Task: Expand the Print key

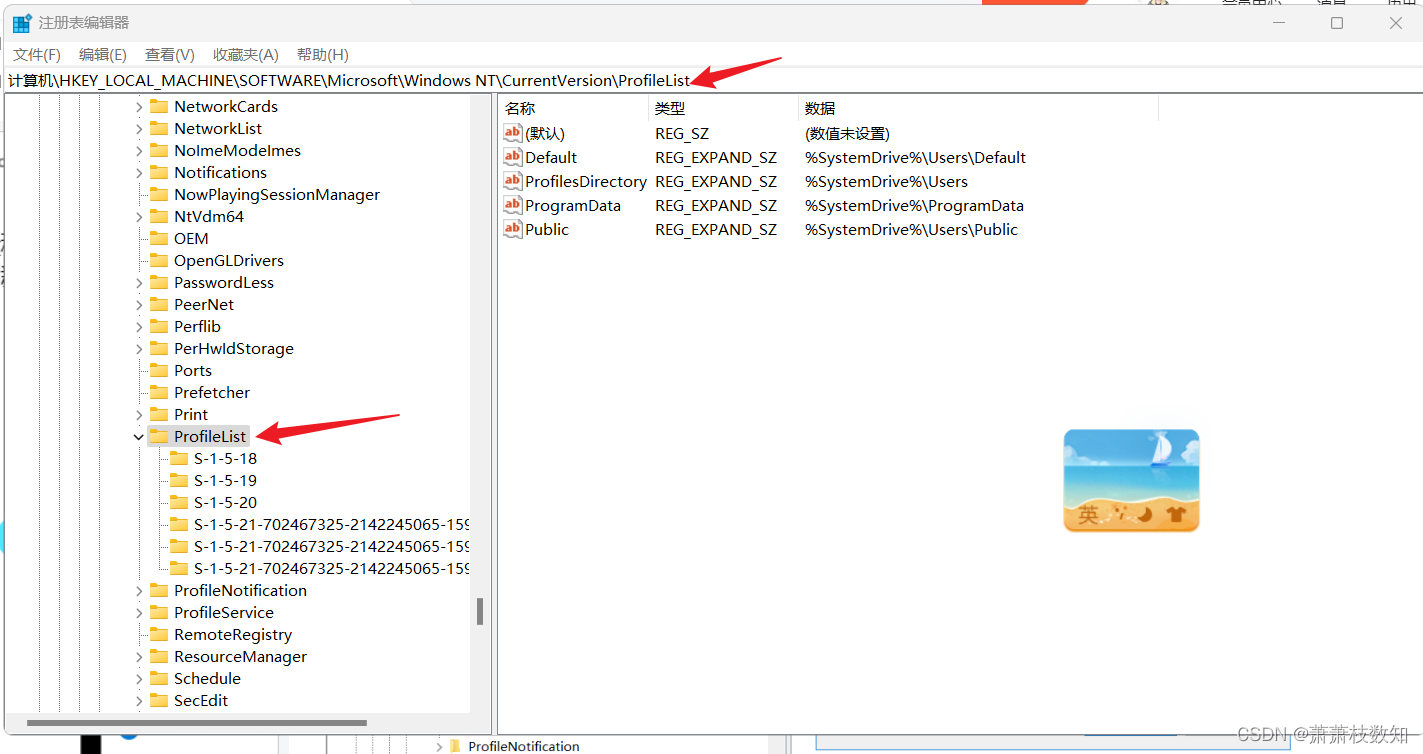Action: point(139,415)
